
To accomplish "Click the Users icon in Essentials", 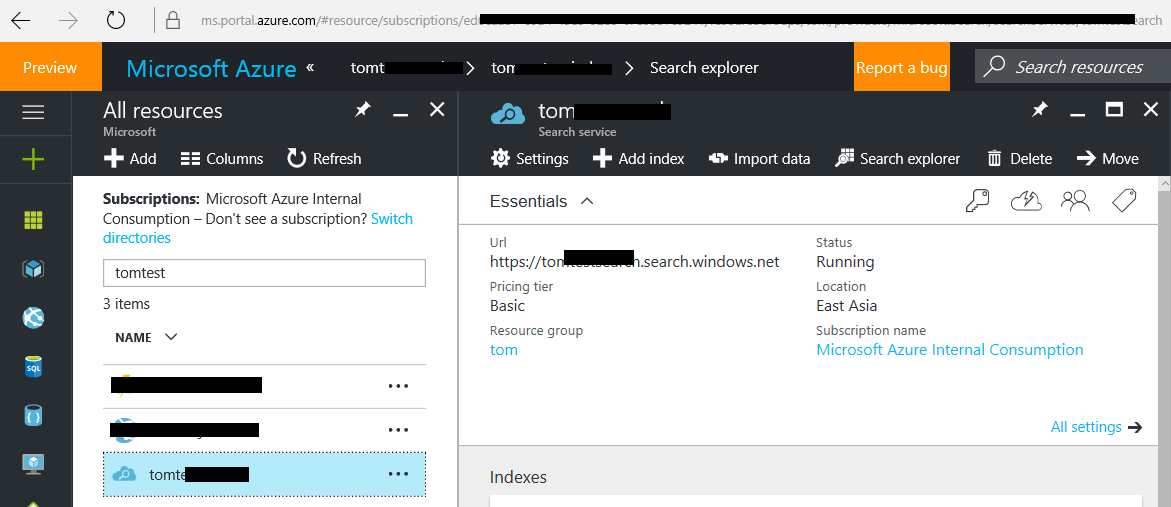I will coord(1075,201).
